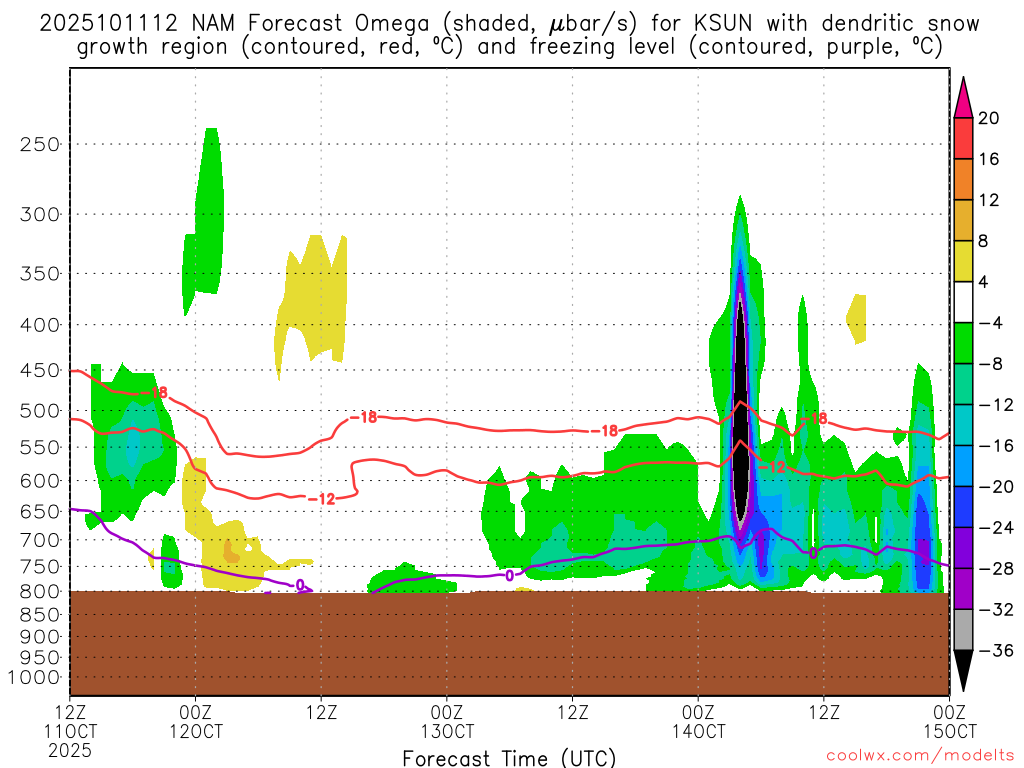The height and width of the screenshot is (768, 1024).
Task: Click the 900 pressure level label
Action: point(40,636)
